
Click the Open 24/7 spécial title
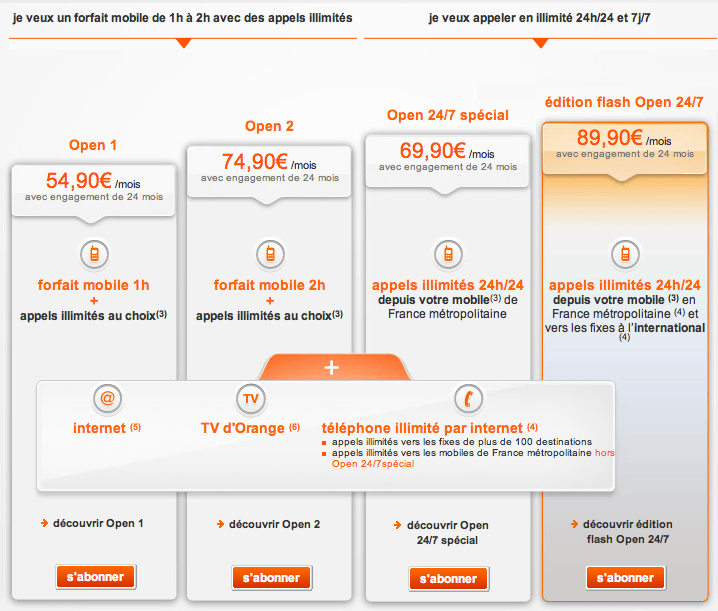(448, 115)
